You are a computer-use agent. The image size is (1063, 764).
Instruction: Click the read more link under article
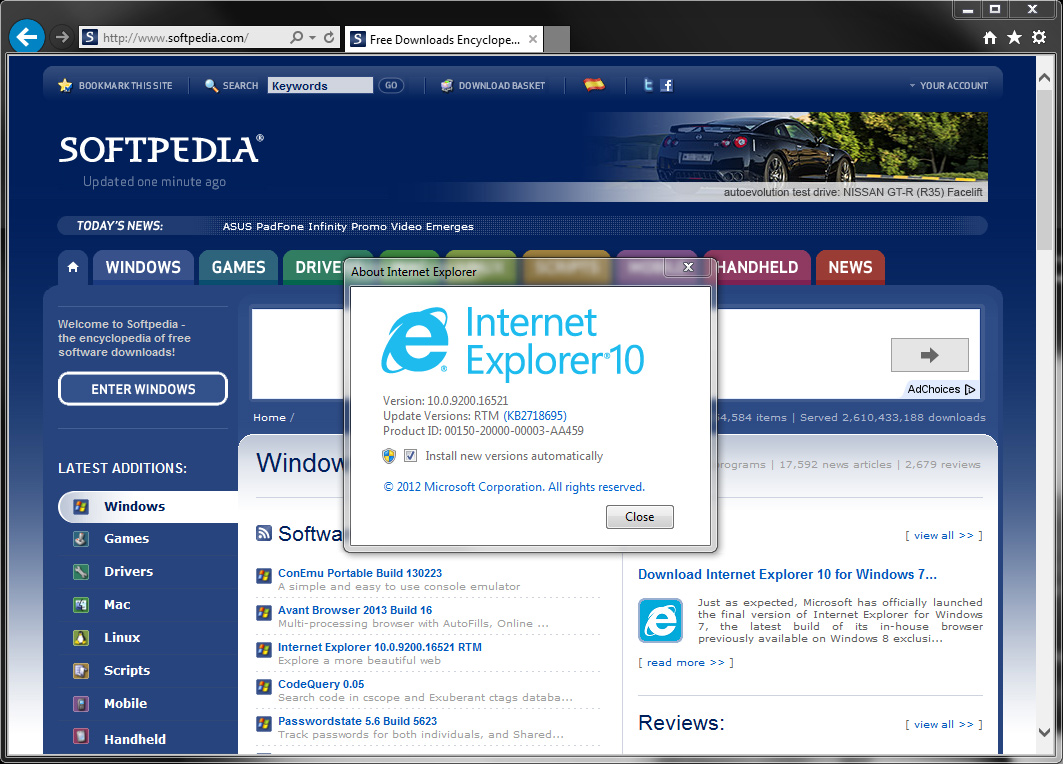[685, 662]
